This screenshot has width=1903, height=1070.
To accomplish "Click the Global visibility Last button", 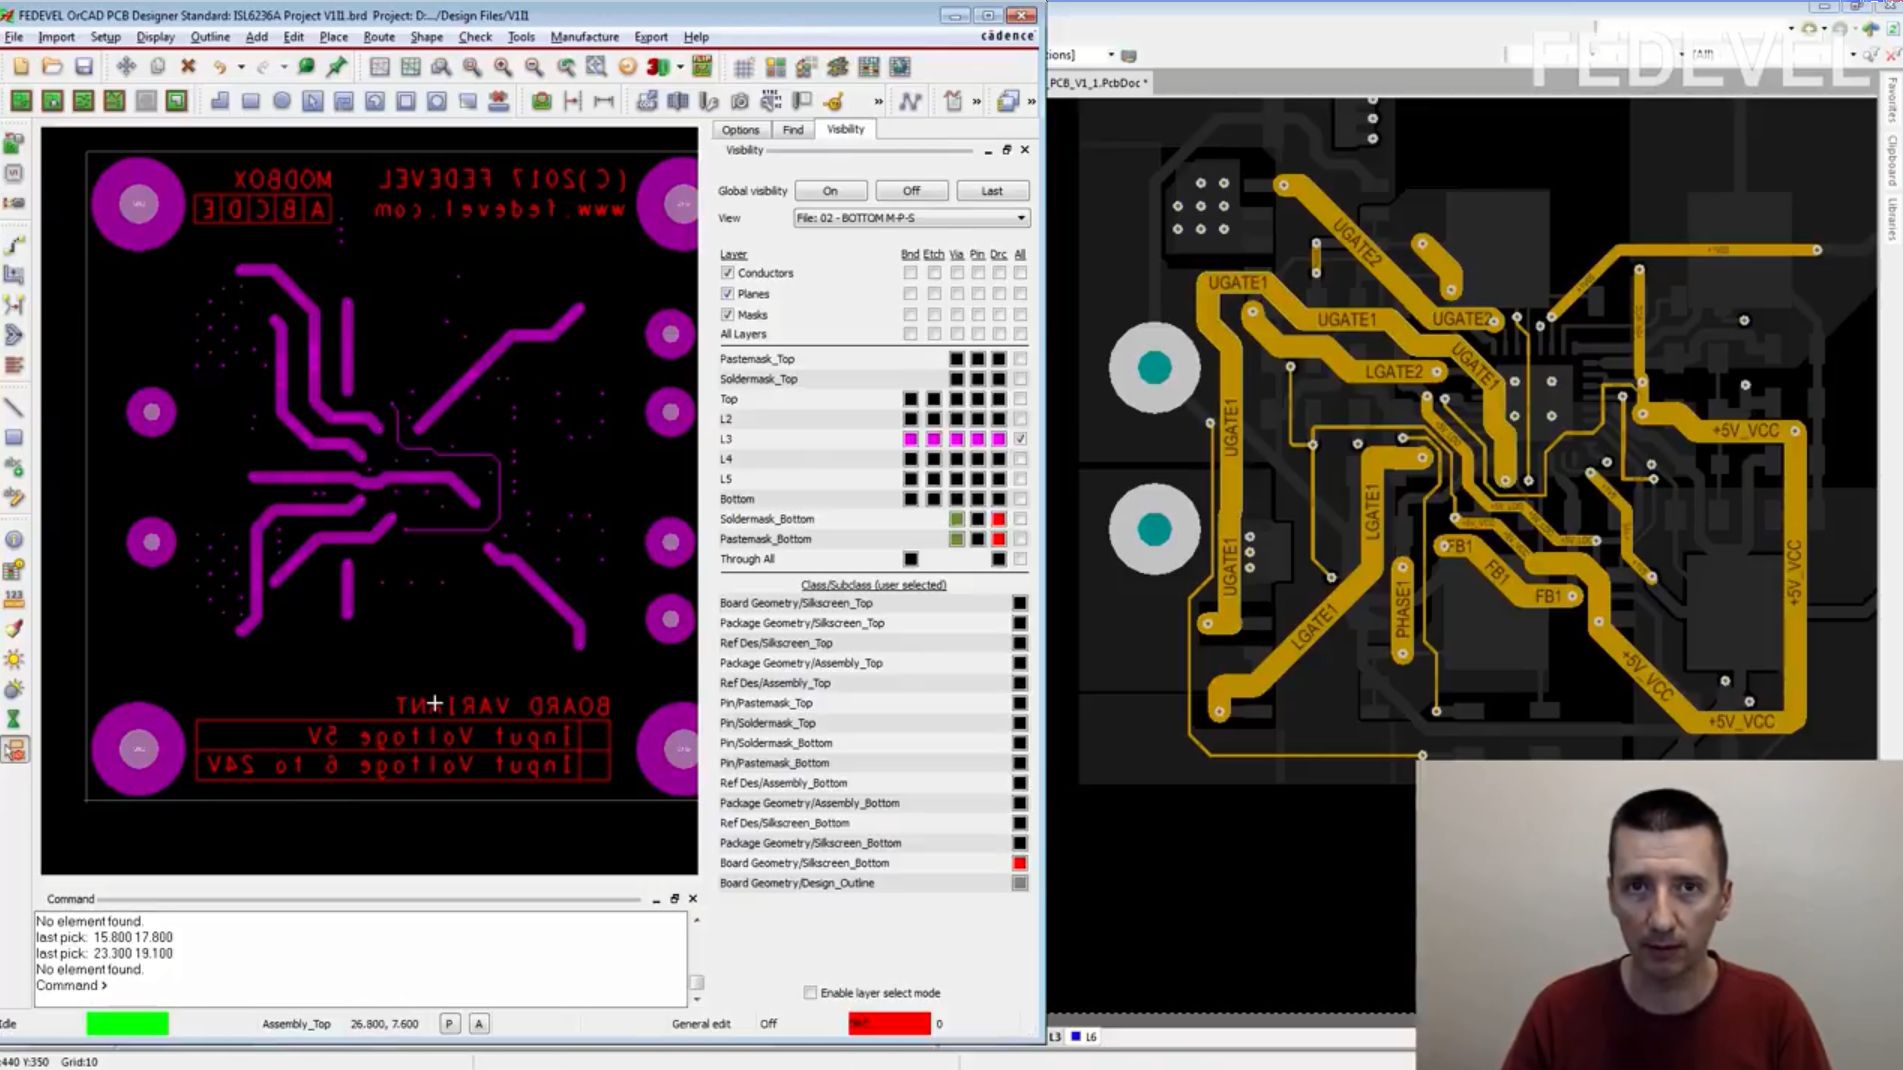I will click(x=991, y=191).
